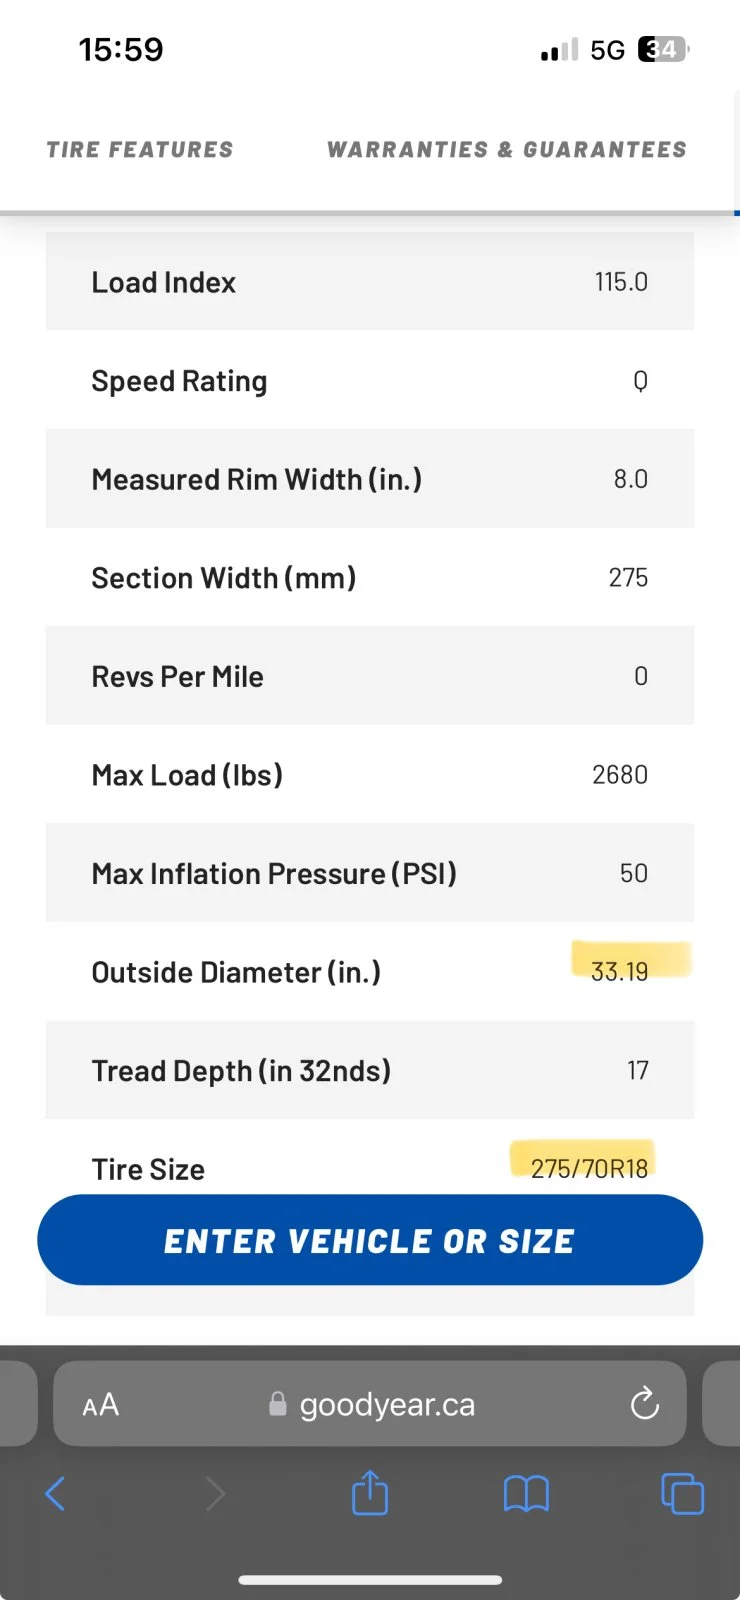Tap the lock icon beside goodyear.ca

coord(278,1404)
